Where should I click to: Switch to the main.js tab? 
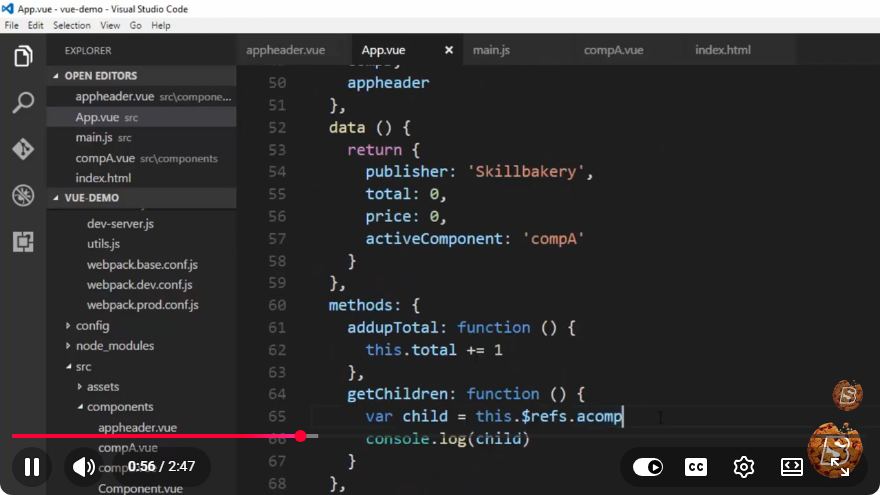click(491, 50)
